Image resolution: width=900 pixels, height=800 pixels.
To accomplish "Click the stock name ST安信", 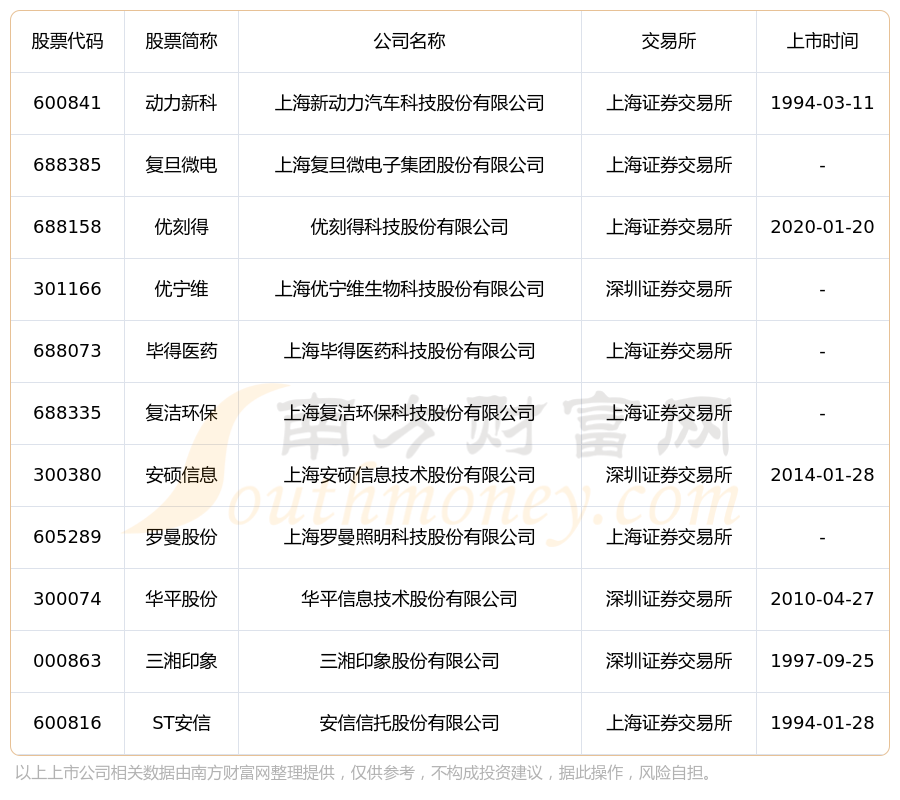I will tap(181, 723).
